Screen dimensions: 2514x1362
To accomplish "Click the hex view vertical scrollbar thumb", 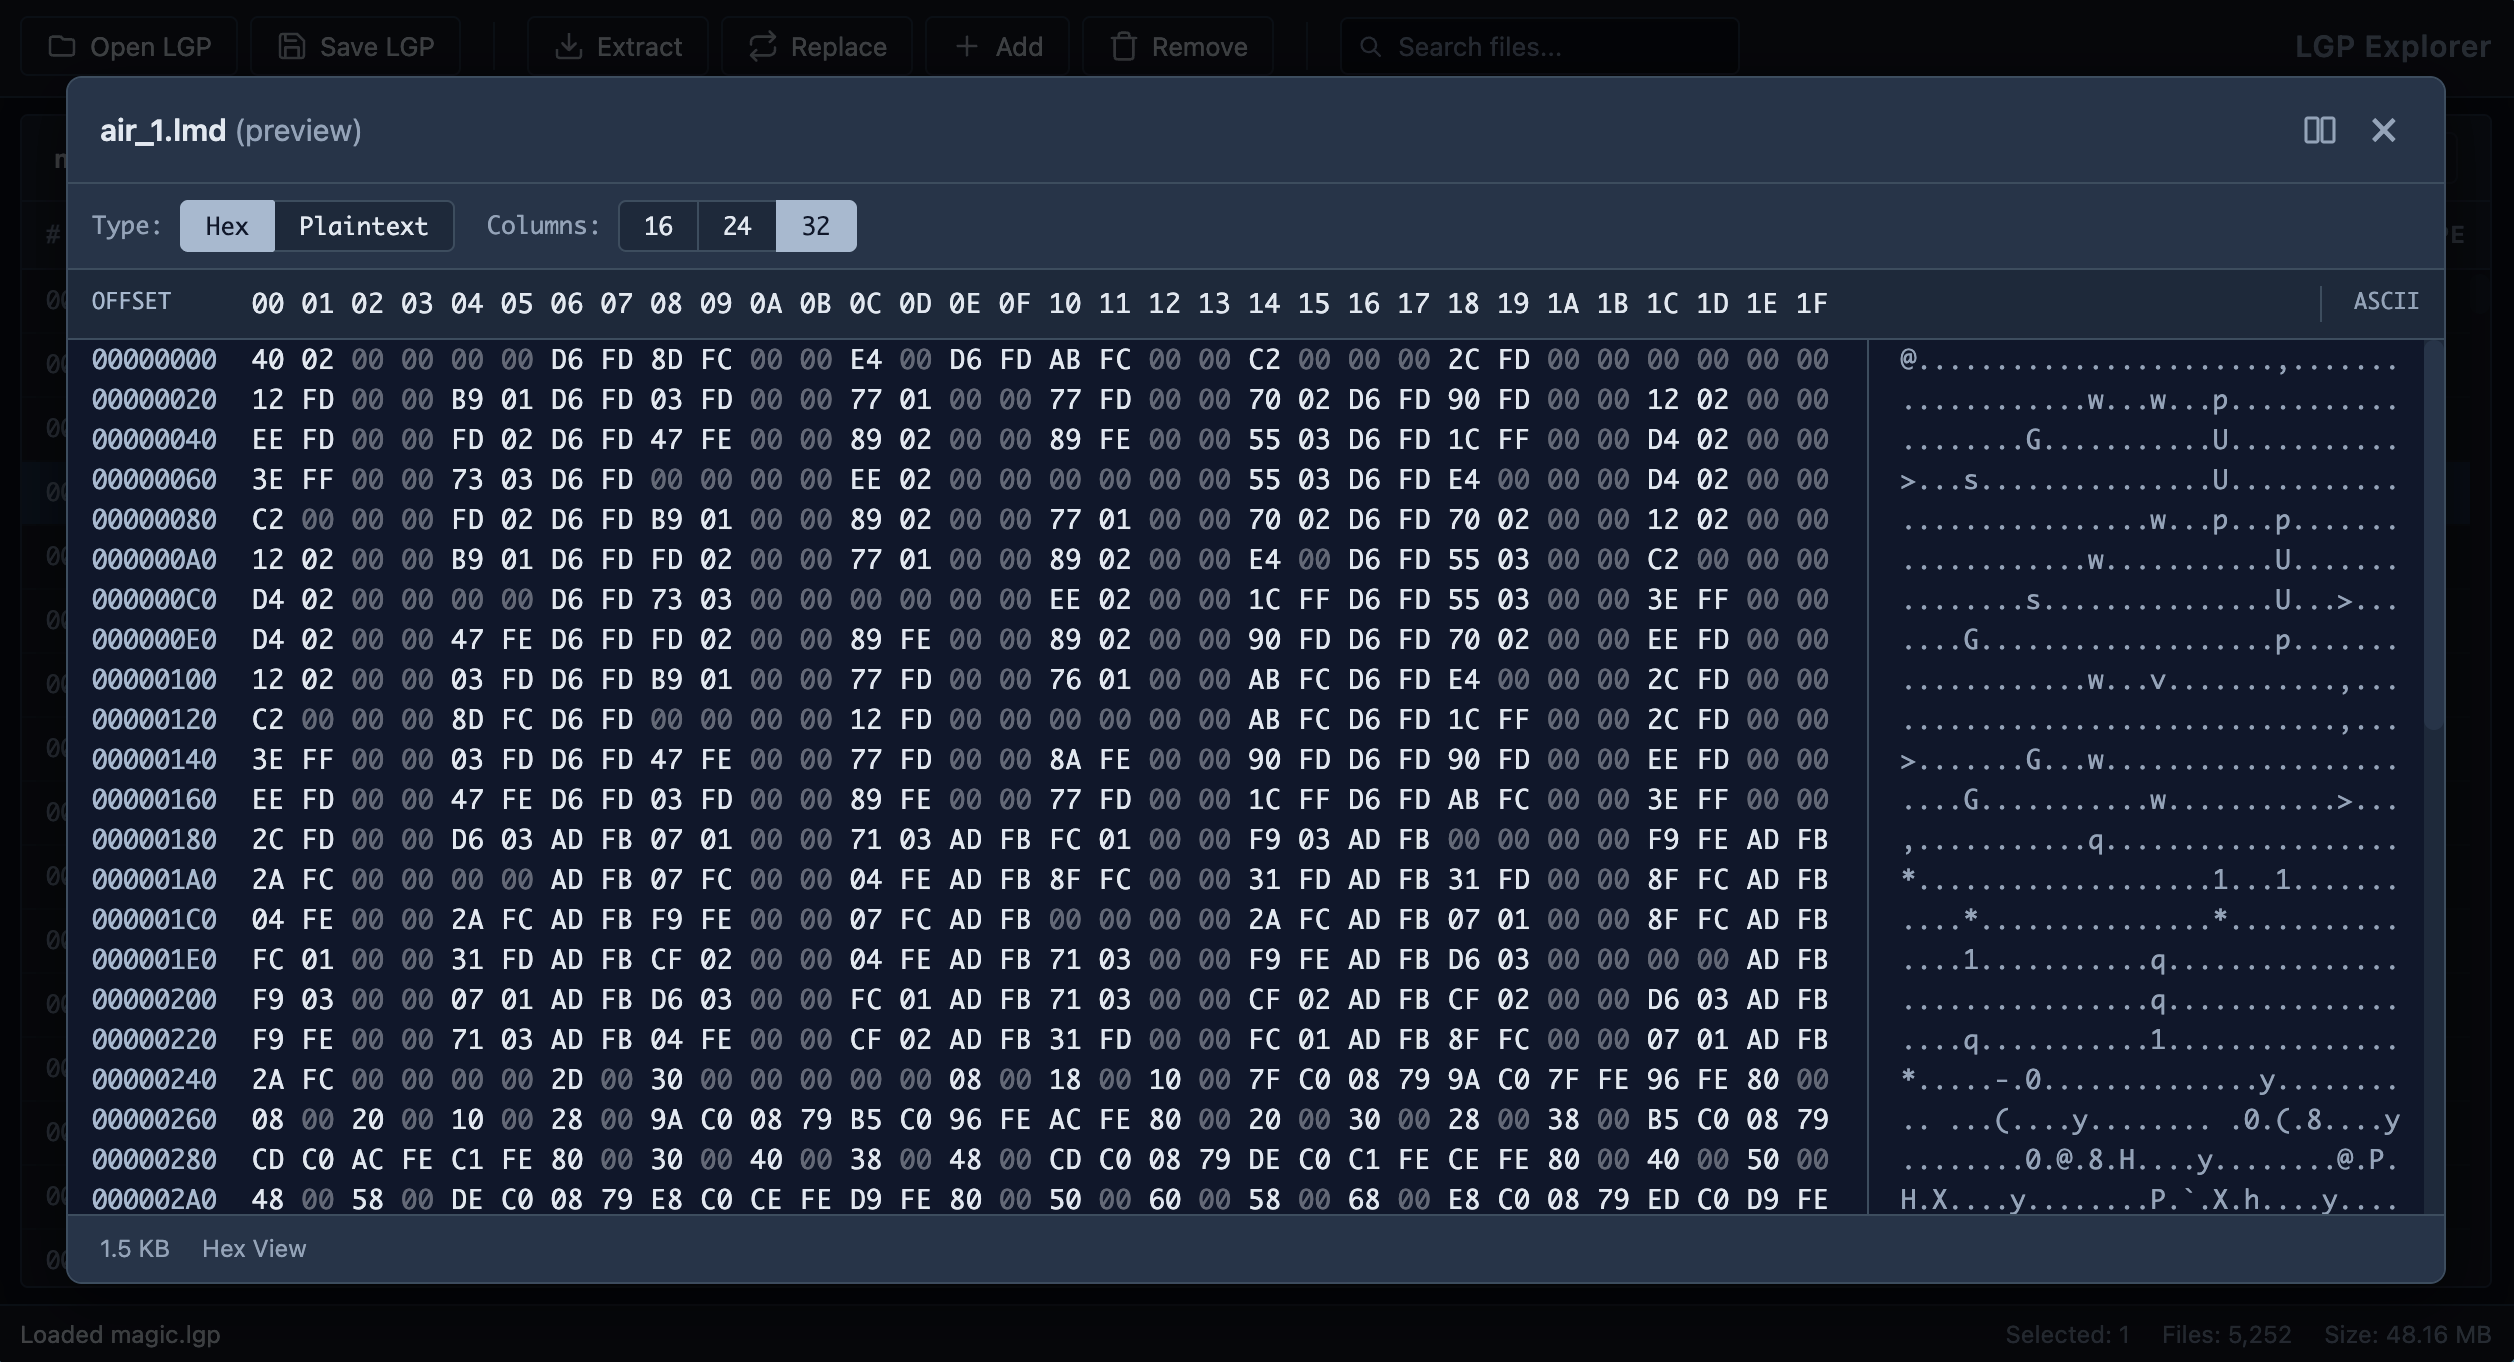I will click(x=2433, y=535).
